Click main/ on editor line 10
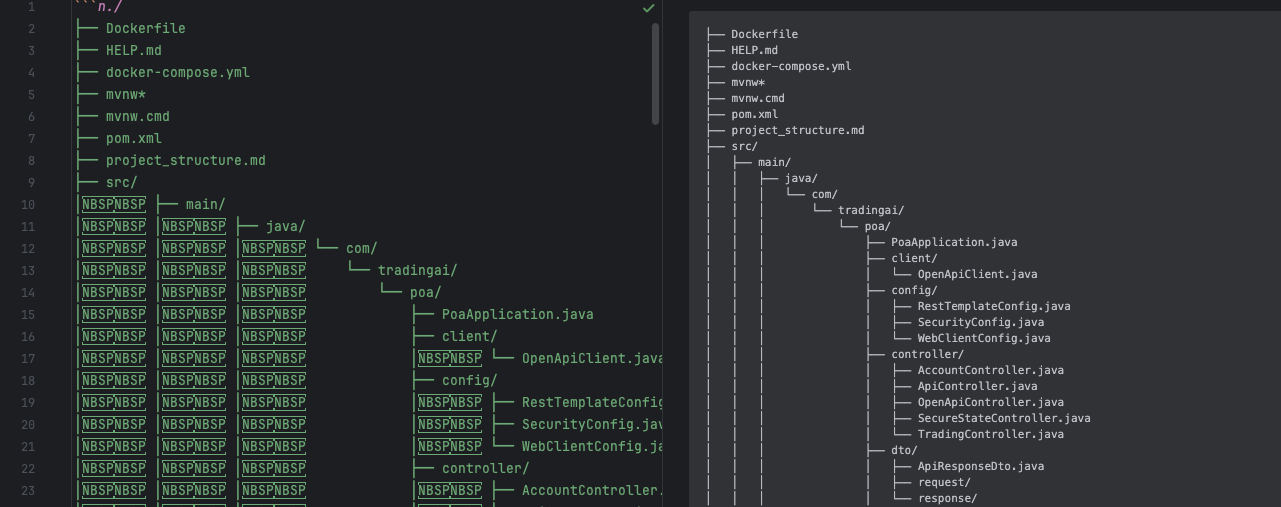Screen dimensions: 1281x507 [206, 204]
